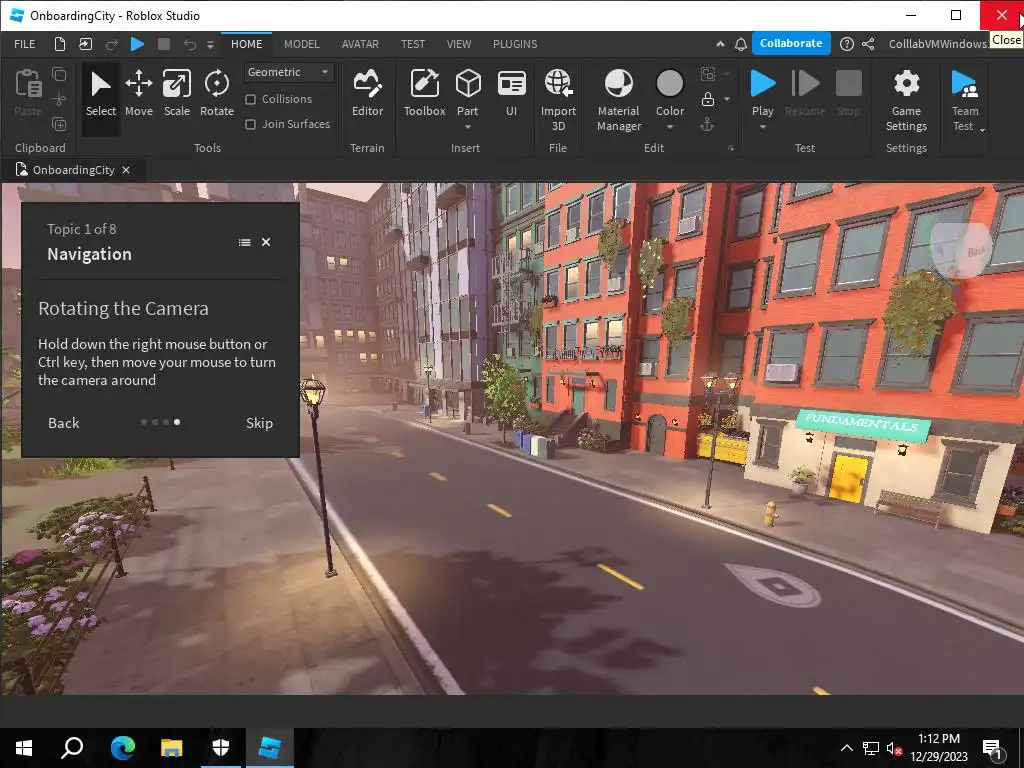Click the open-place icon in quick access bar
Viewport: 1024px width, 768px height.
pos(86,44)
